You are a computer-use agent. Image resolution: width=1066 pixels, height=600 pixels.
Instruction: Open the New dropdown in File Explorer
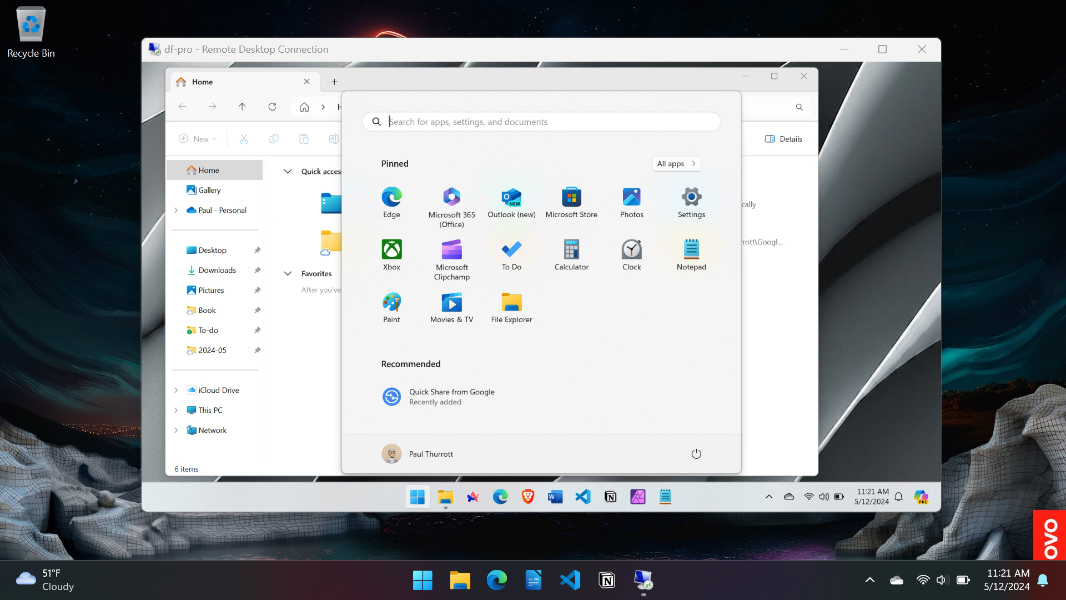pyautogui.click(x=198, y=139)
